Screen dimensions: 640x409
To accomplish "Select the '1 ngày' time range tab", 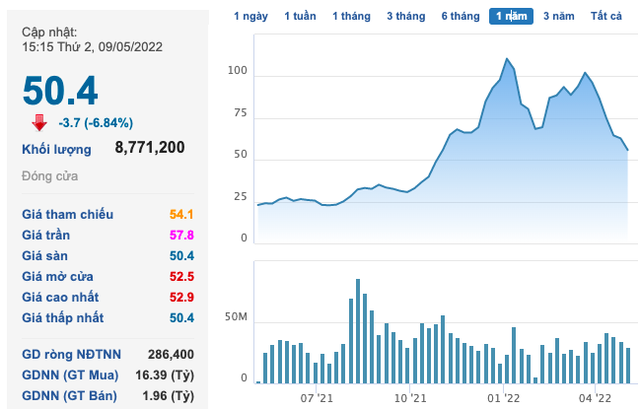I will [x=250, y=17].
